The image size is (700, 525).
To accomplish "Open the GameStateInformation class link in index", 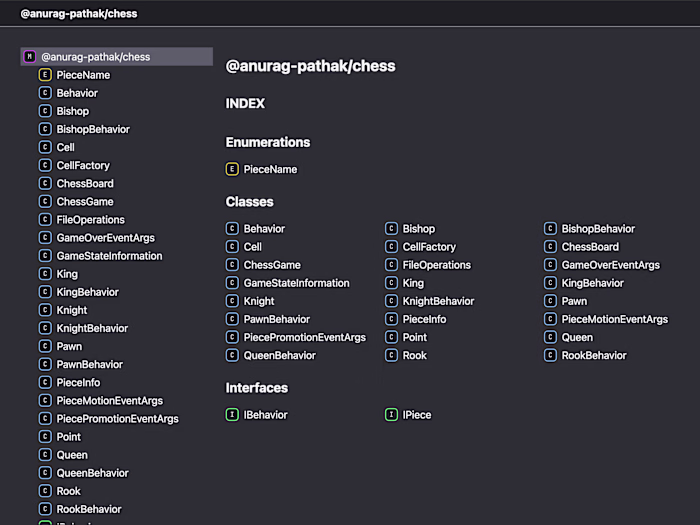I will pyautogui.click(x=296, y=283).
